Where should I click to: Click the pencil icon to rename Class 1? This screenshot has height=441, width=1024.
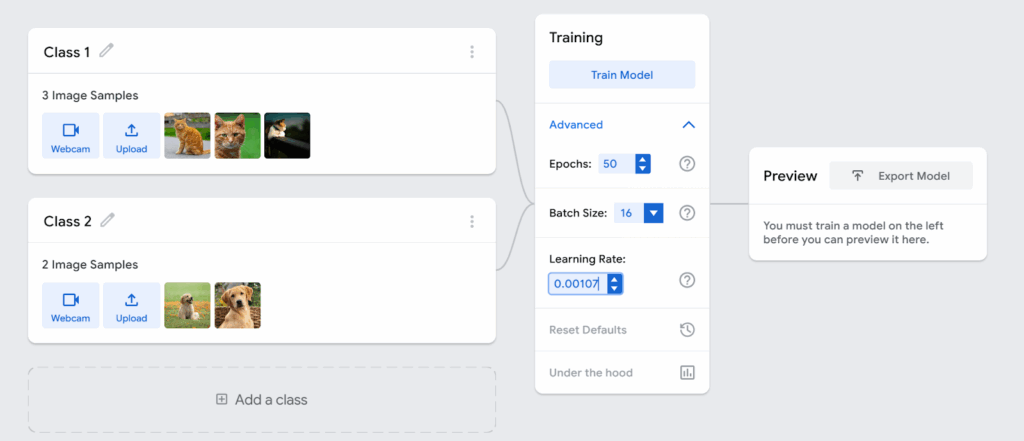click(x=107, y=51)
